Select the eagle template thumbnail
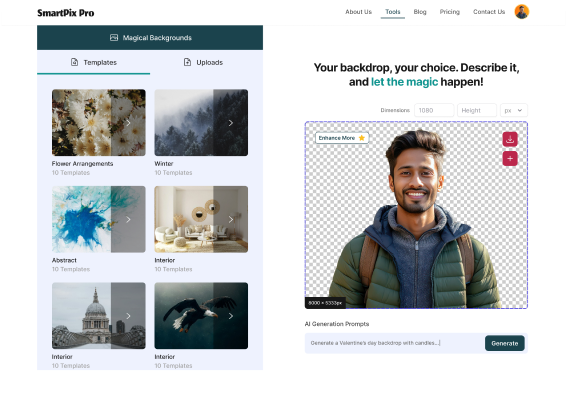Image resolution: width=566 pixels, height=401 pixels. click(201, 316)
